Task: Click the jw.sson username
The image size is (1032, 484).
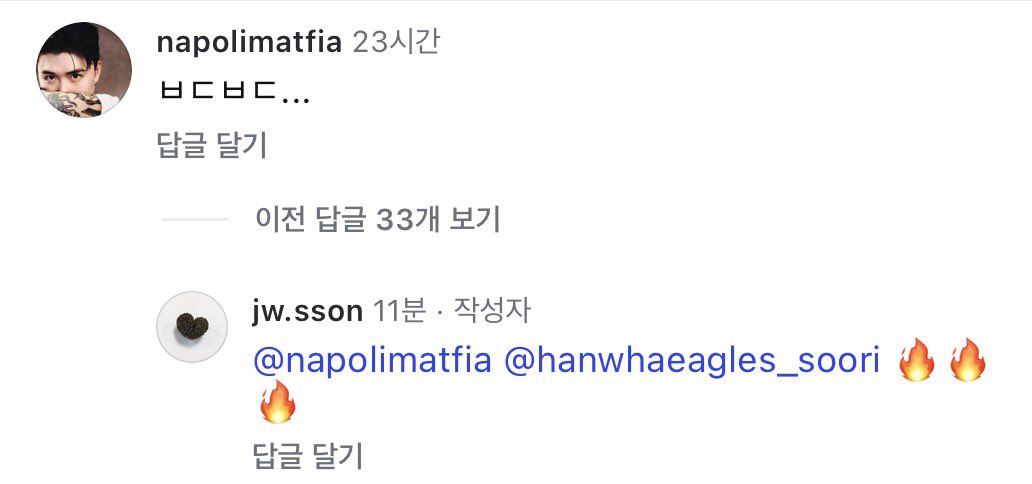Action: pyautogui.click(x=307, y=311)
